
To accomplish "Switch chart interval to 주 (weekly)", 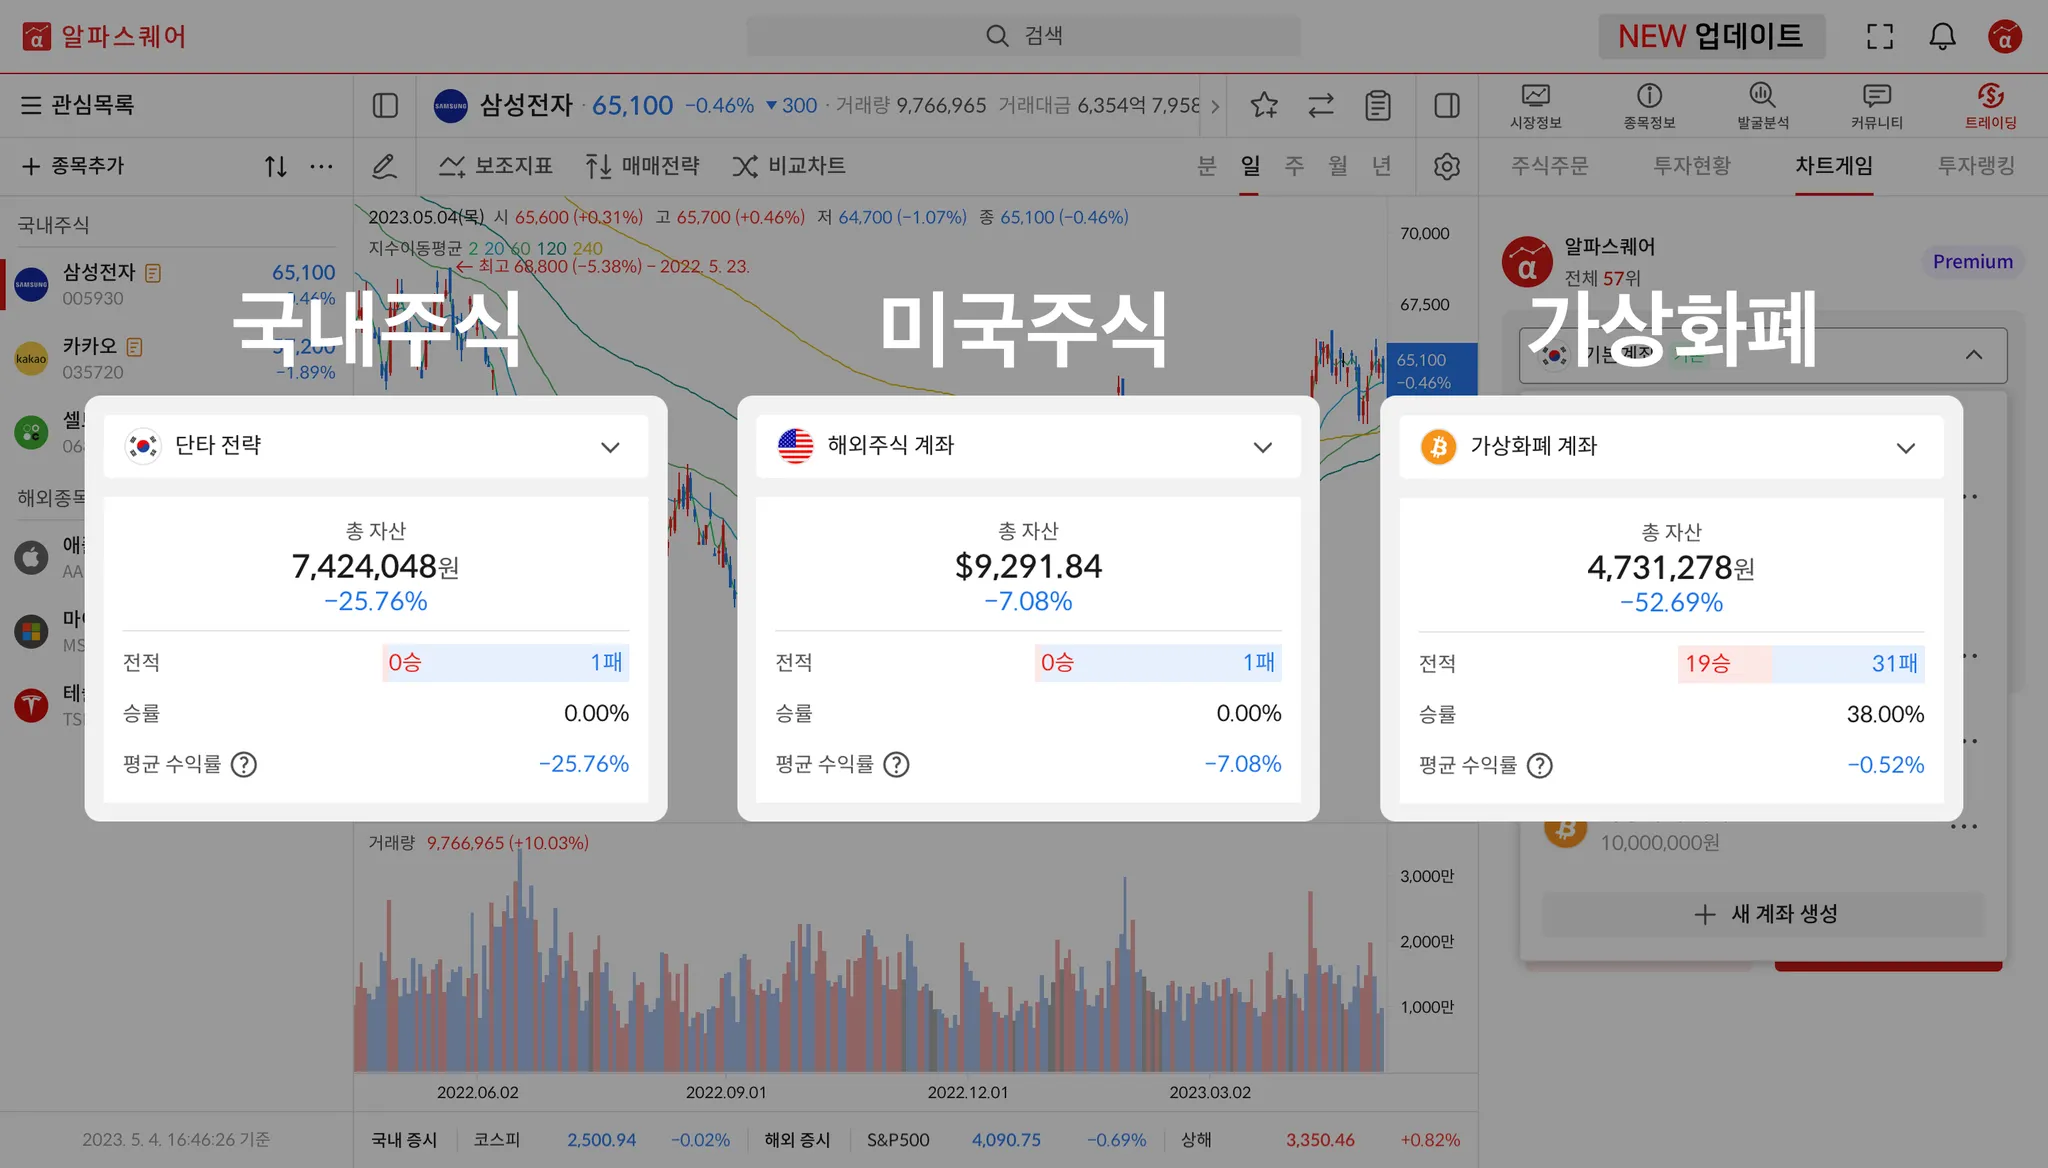I will point(1294,166).
